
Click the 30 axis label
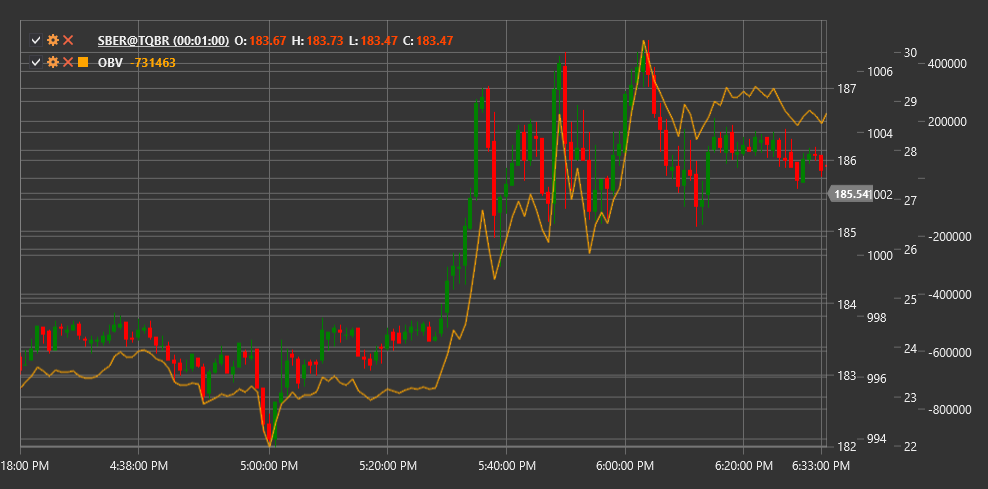pyautogui.click(x=910, y=52)
